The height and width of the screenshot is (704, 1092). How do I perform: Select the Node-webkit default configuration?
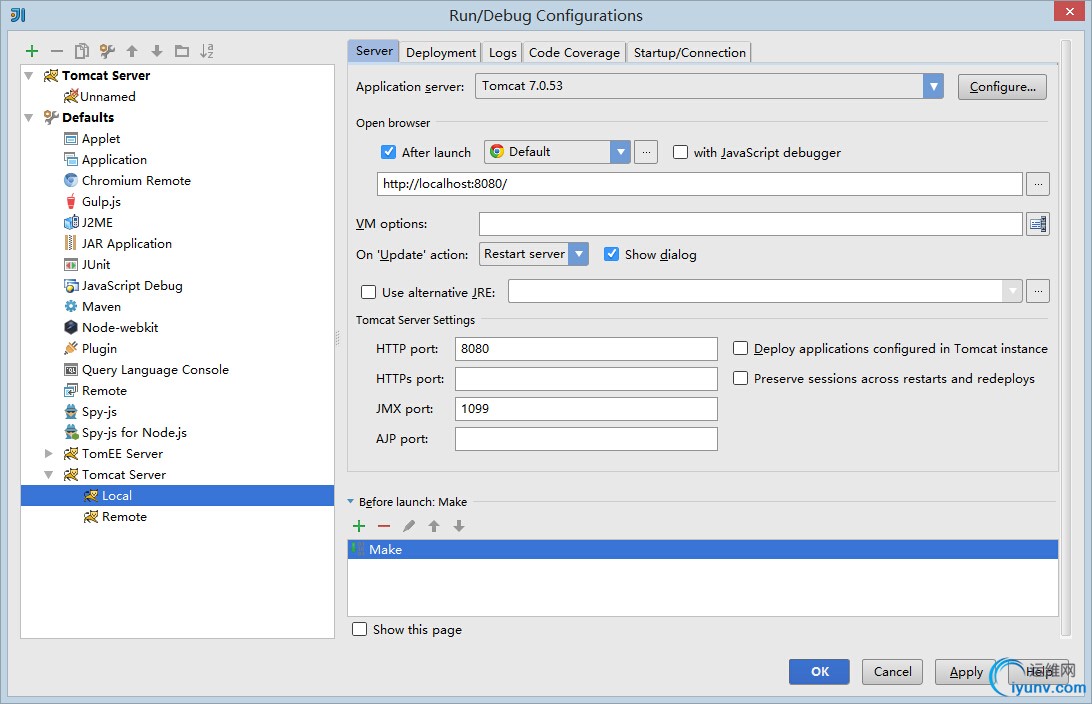click(120, 327)
